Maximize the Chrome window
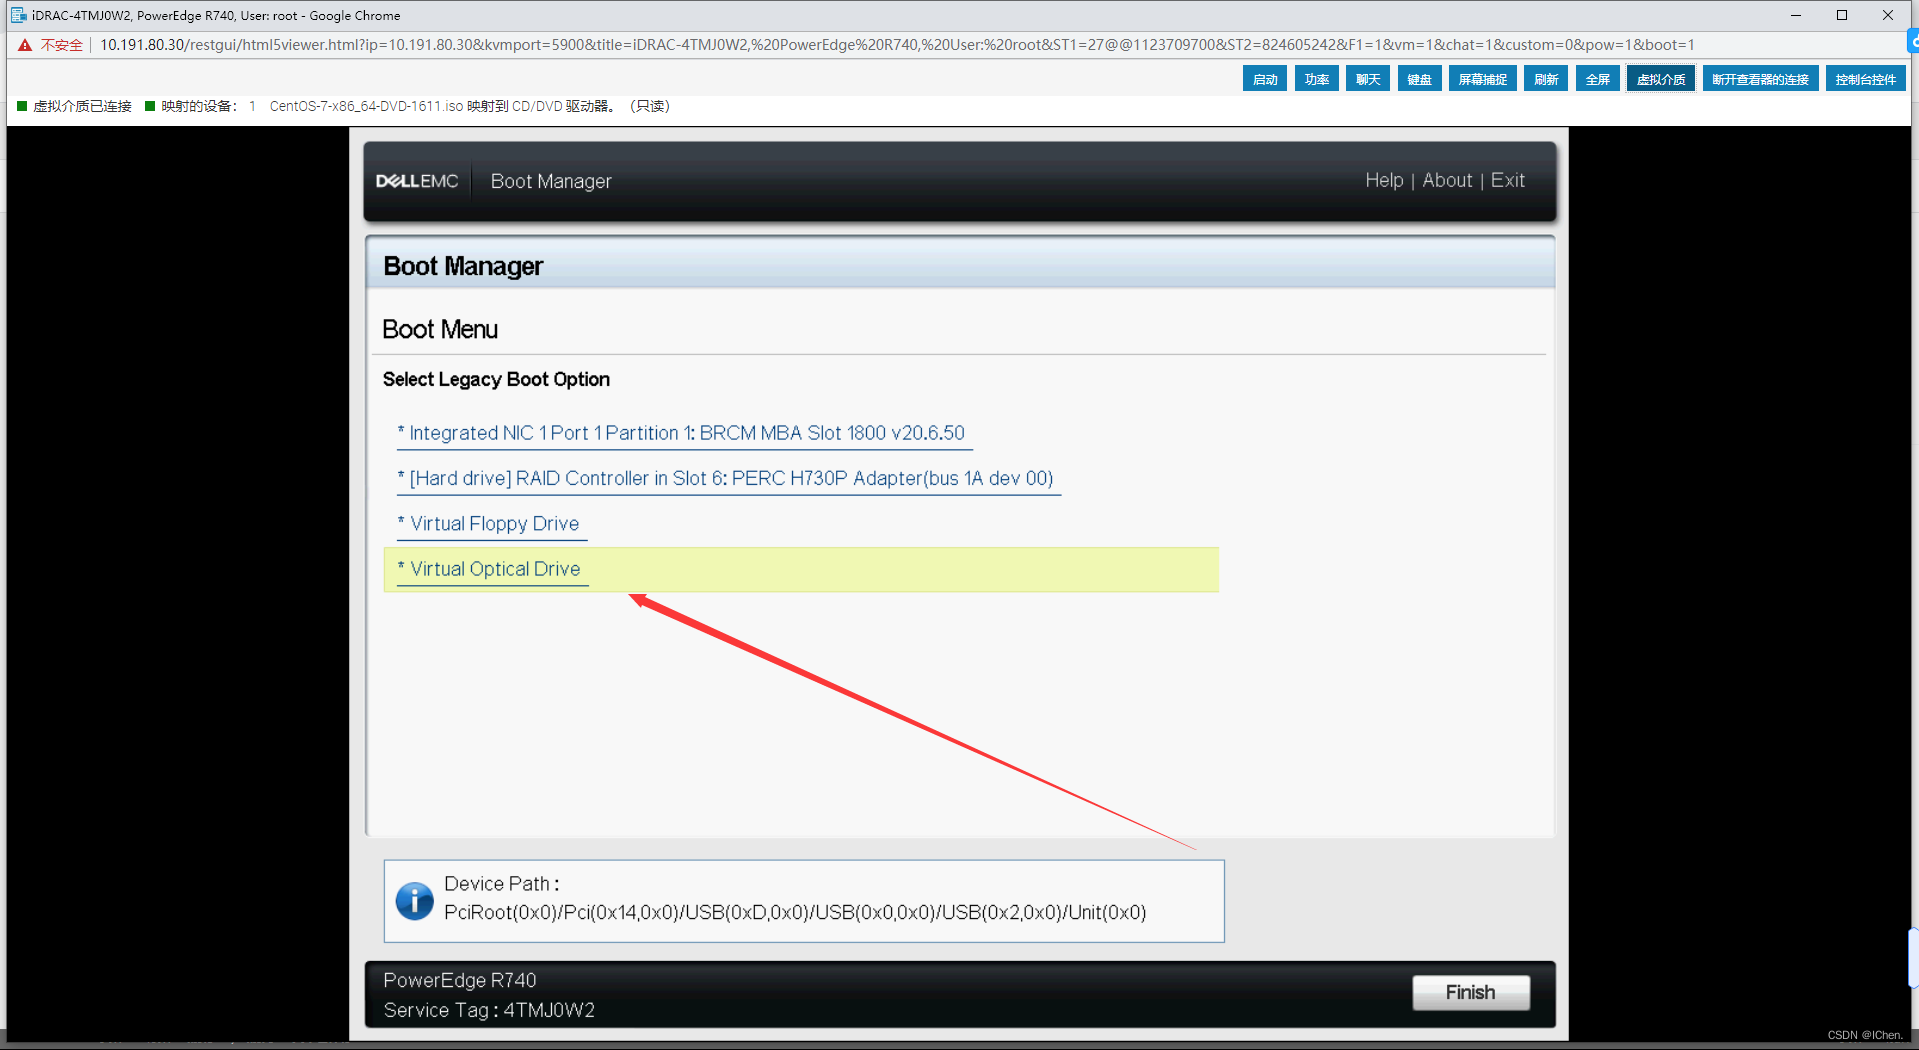The width and height of the screenshot is (1919, 1050). coord(1842,15)
